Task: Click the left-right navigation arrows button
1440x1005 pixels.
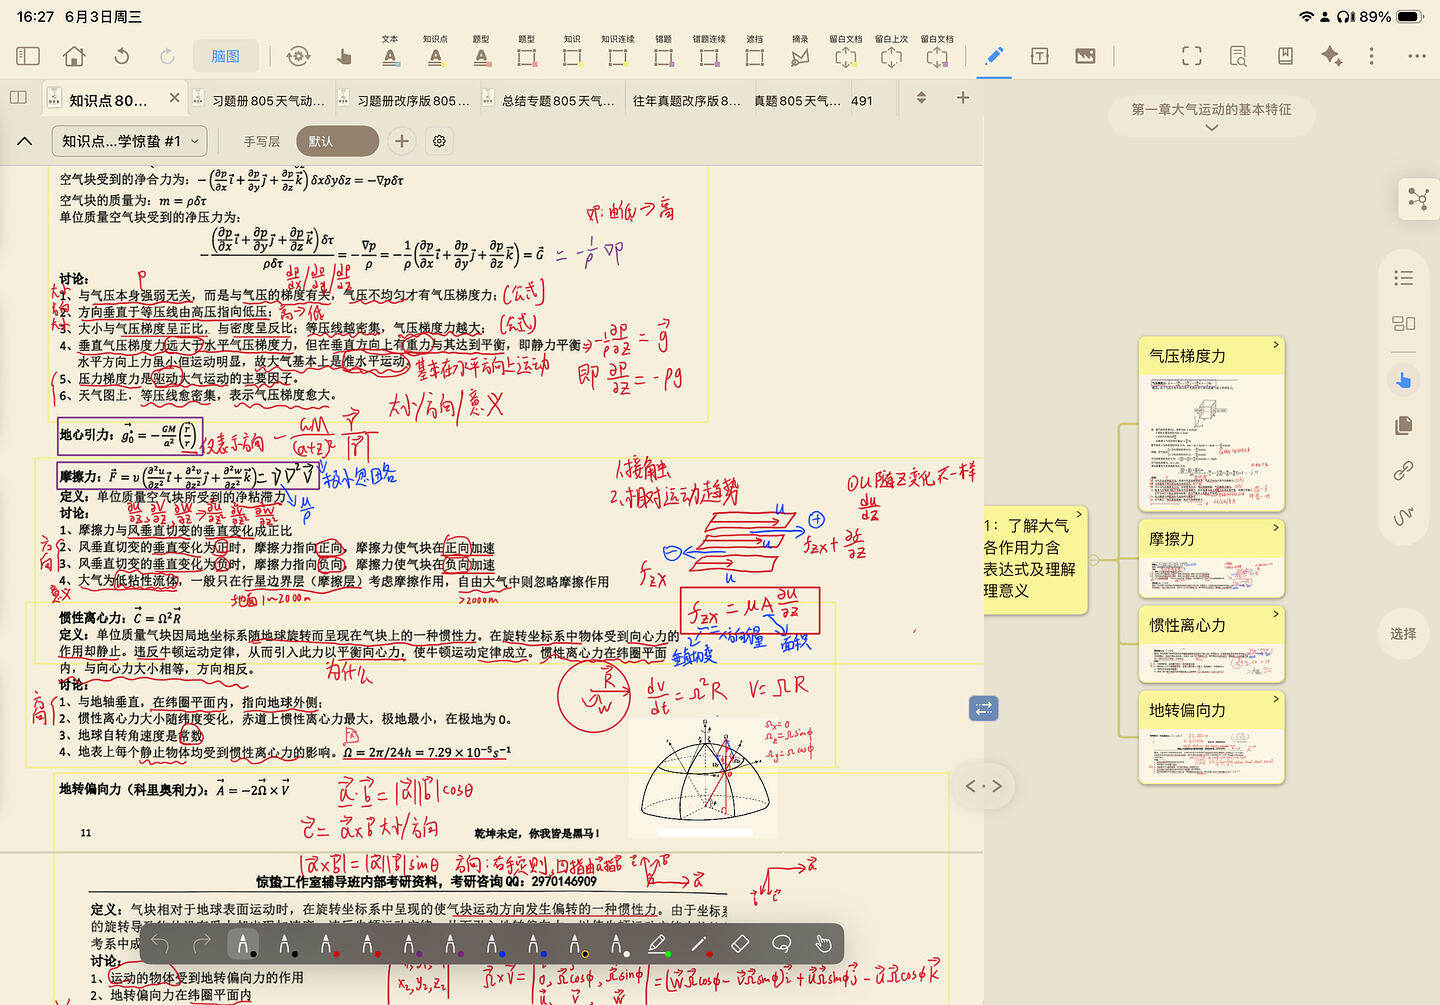Action: [x=984, y=786]
